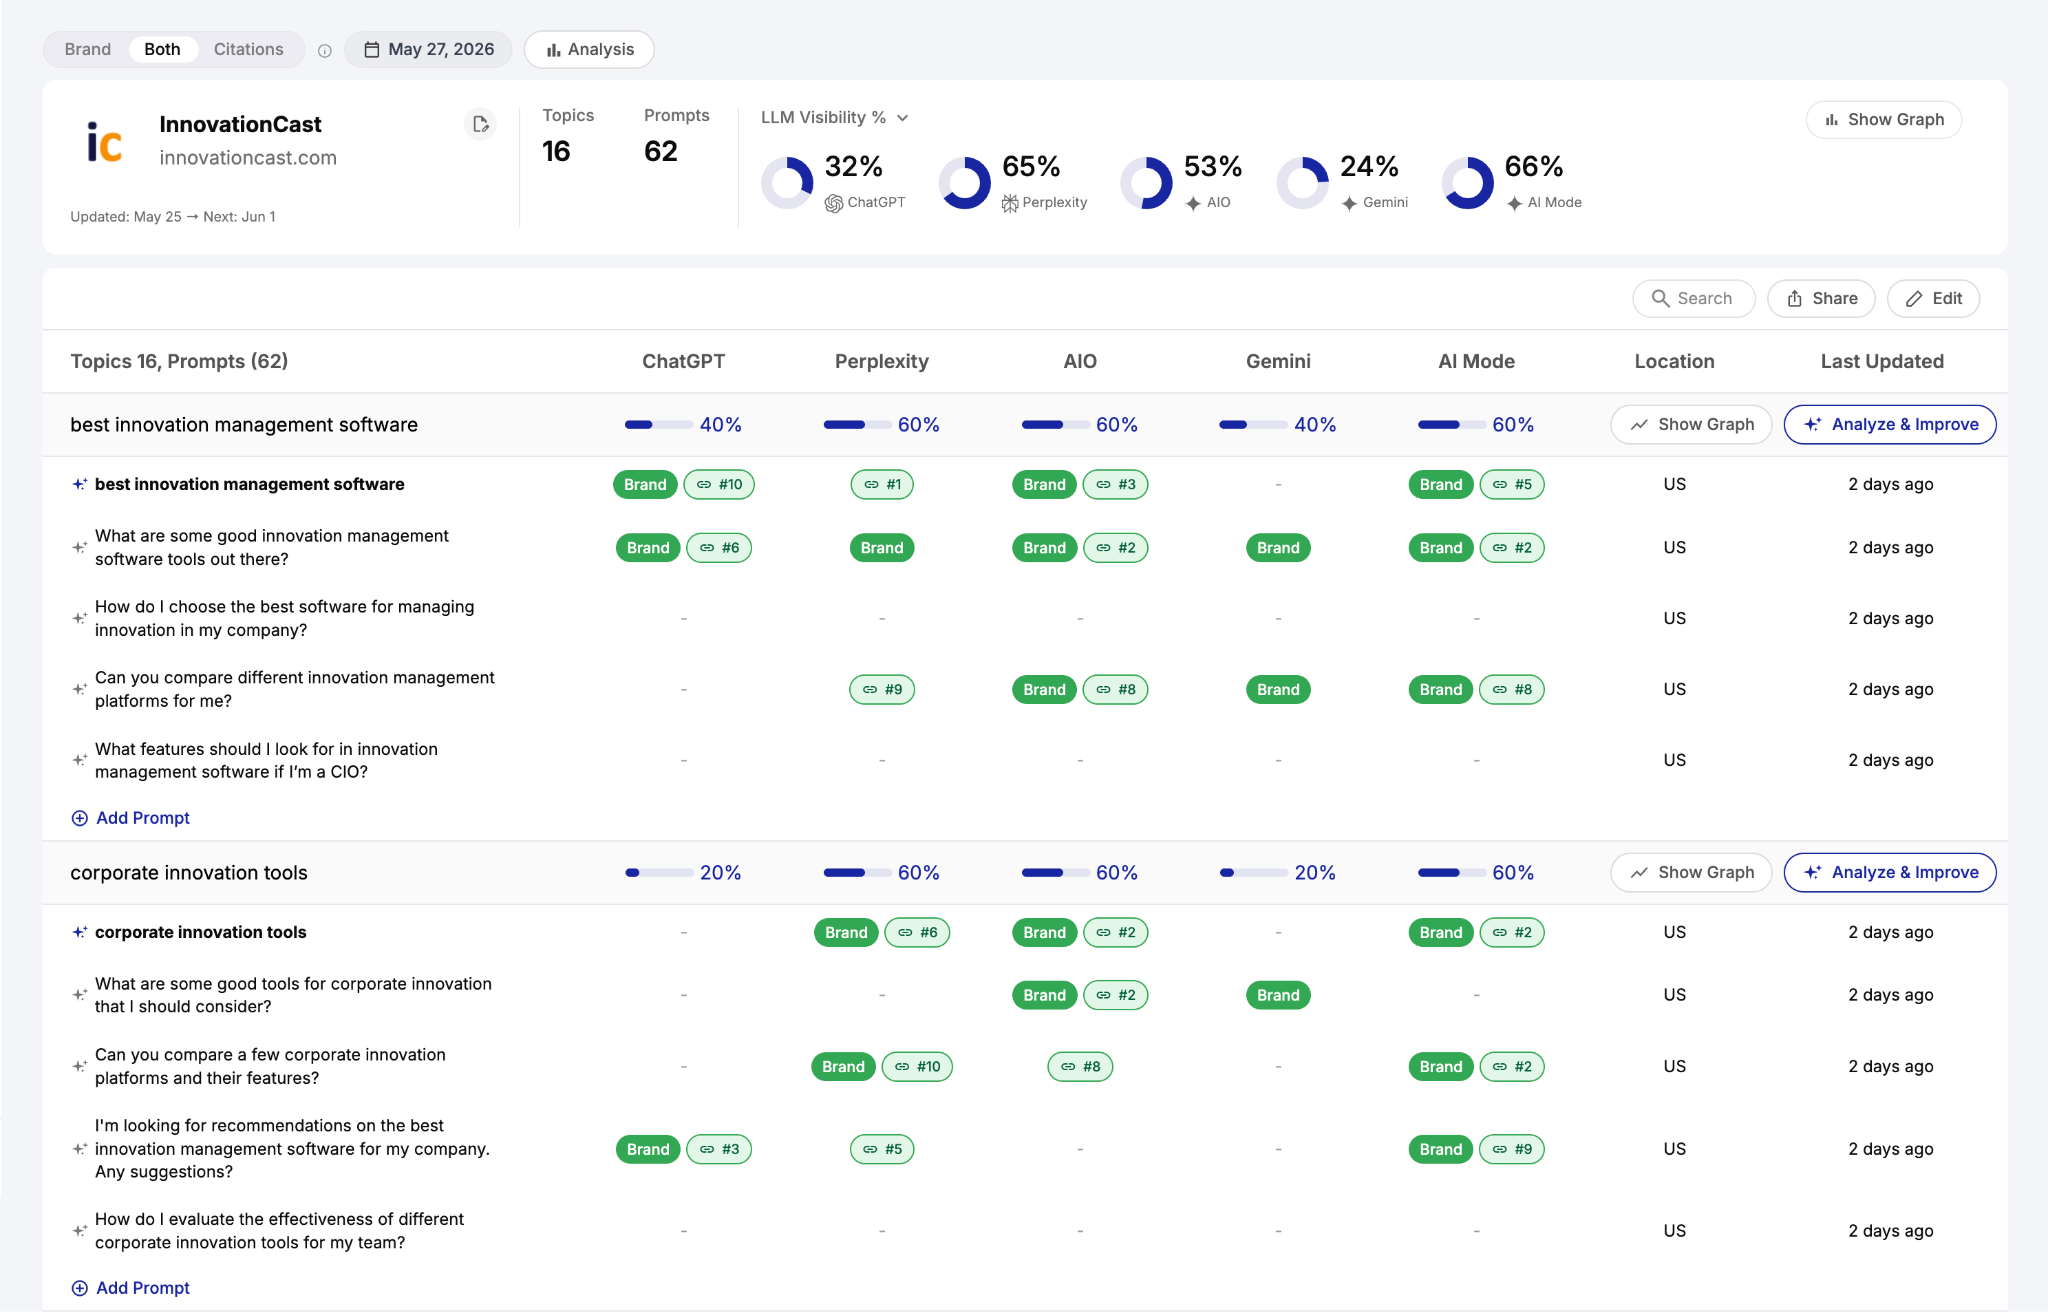Click the Gemini visibility donut chart

(x=1302, y=183)
